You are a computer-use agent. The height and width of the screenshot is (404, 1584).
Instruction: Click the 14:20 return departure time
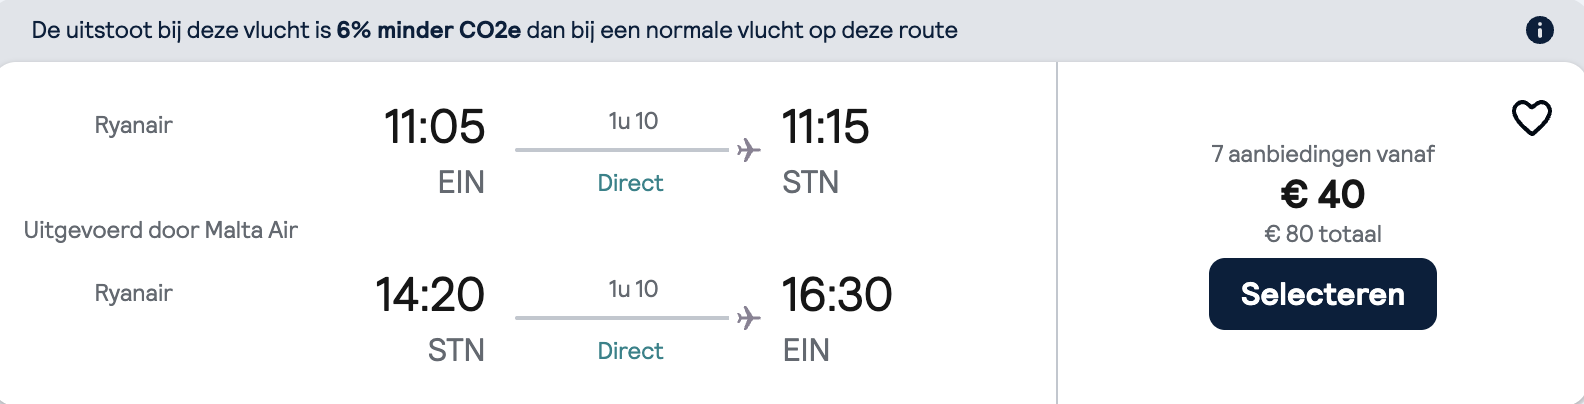[430, 295]
